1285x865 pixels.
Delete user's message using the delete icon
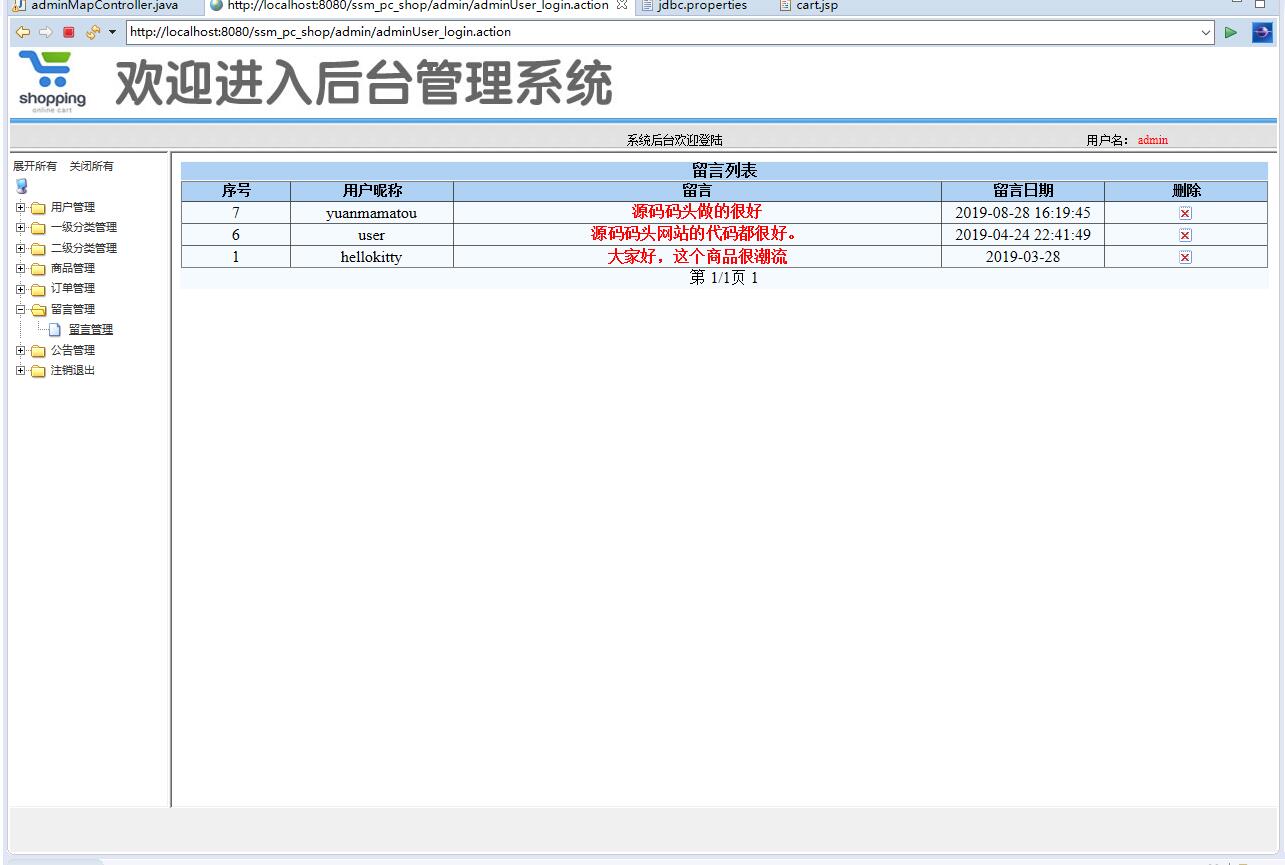(x=1184, y=234)
